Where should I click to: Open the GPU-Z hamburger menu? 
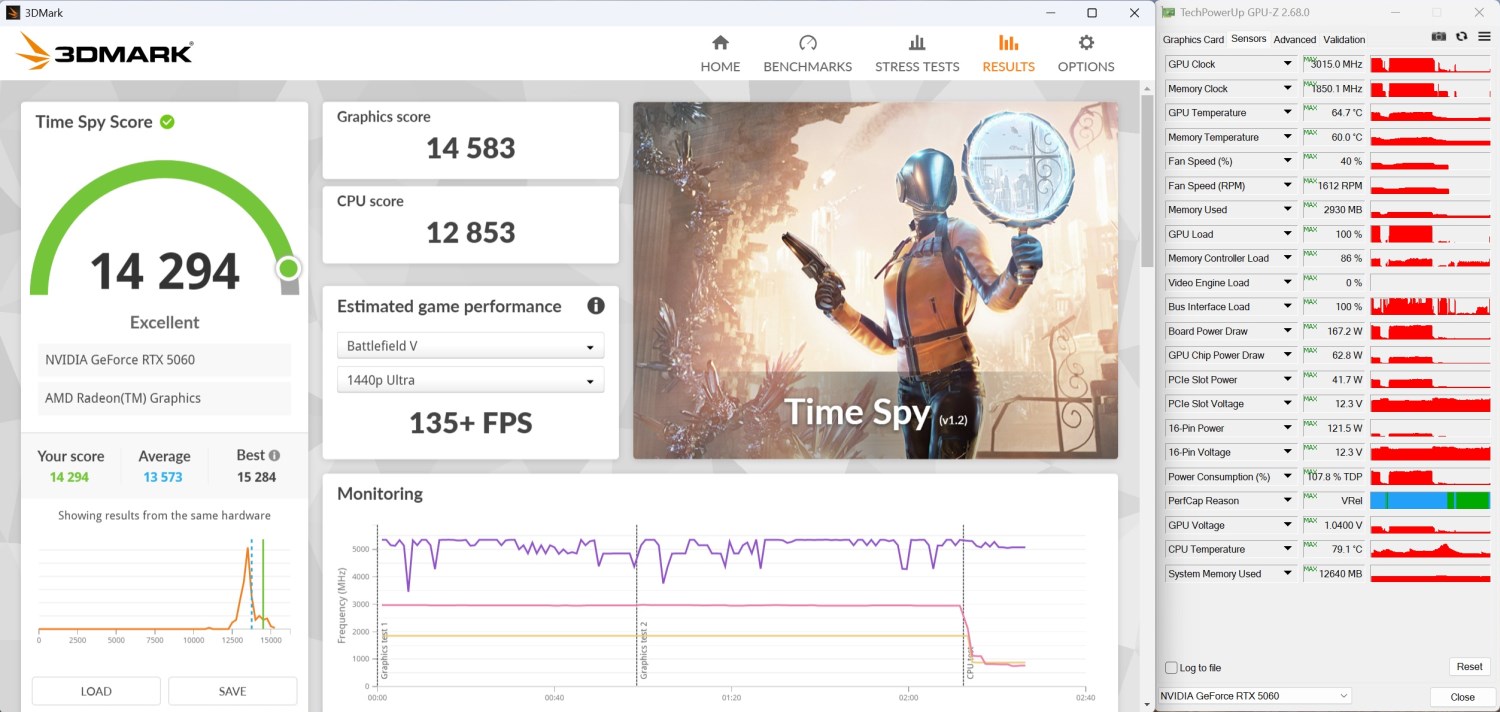point(1483,37)
